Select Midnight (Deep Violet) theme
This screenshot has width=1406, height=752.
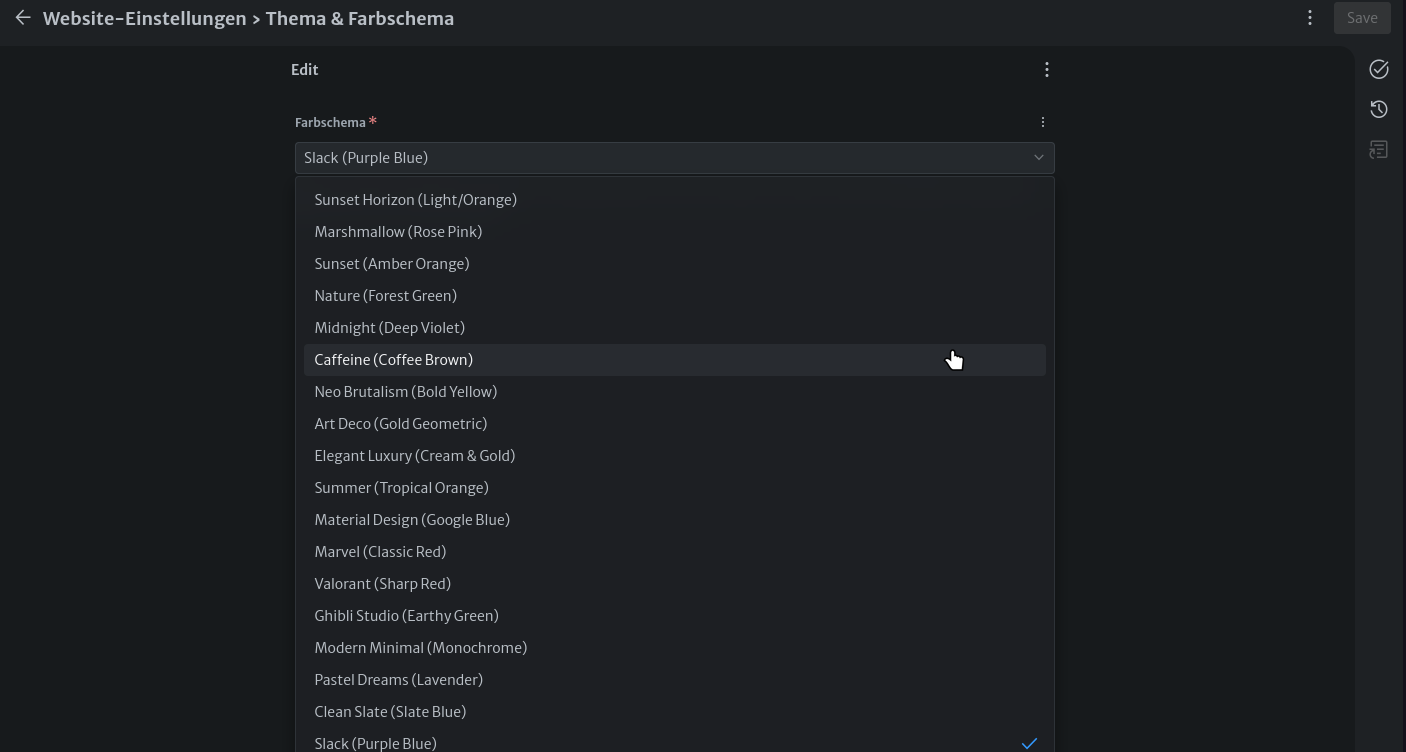click(389, 327)
